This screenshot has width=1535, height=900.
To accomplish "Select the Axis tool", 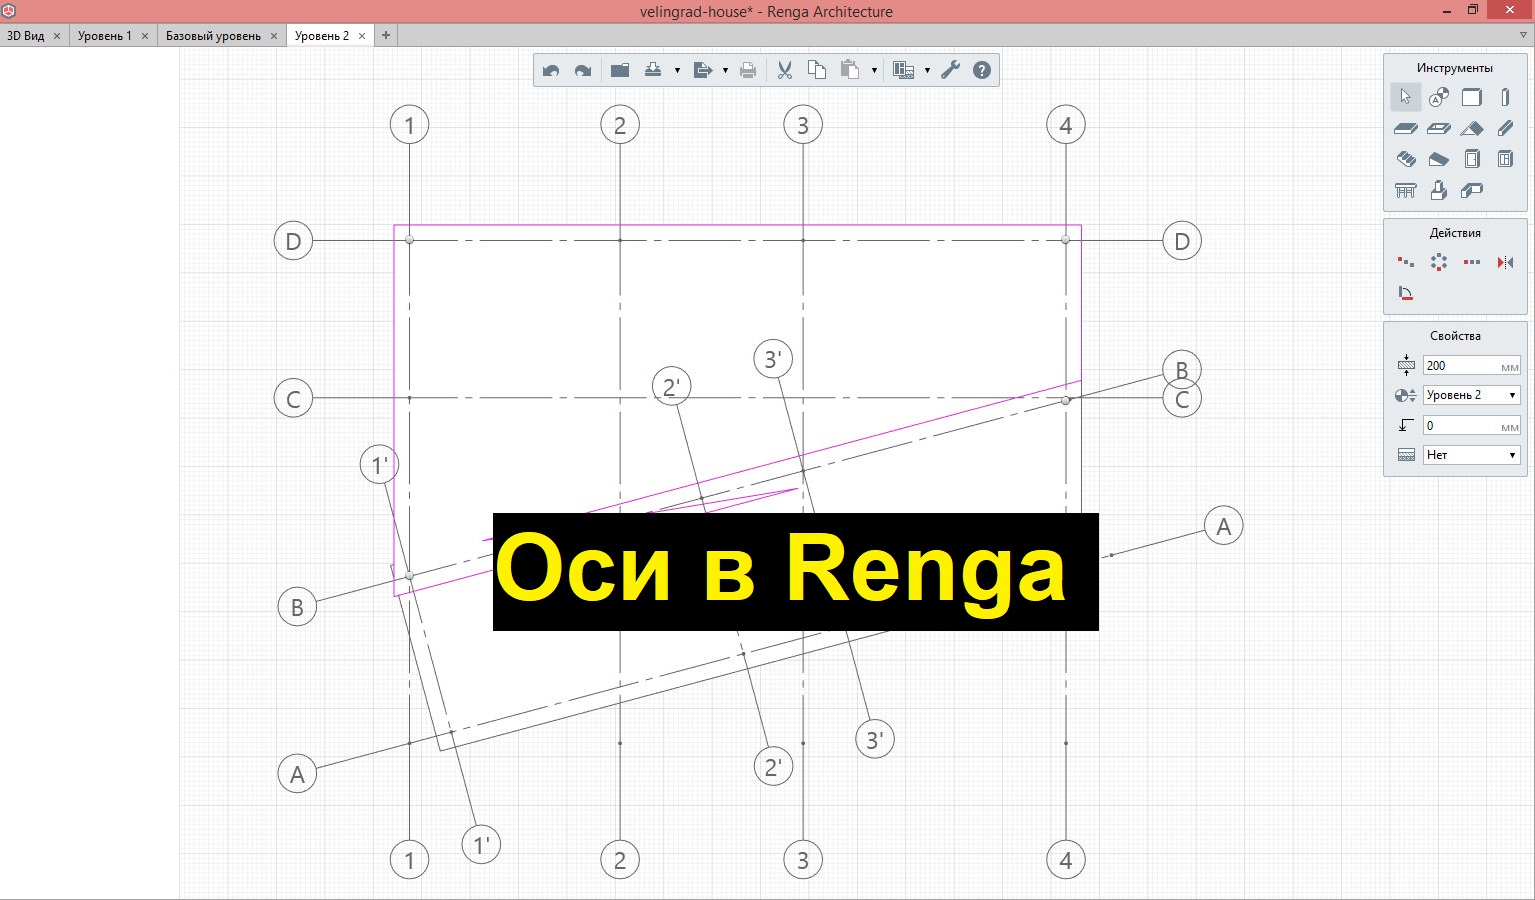I will pos(1439,97).
